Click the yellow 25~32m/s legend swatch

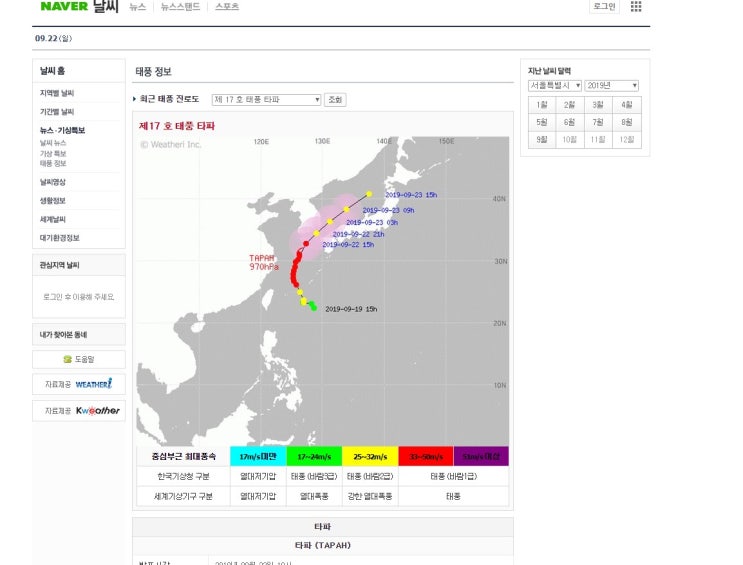click(370, 456)
